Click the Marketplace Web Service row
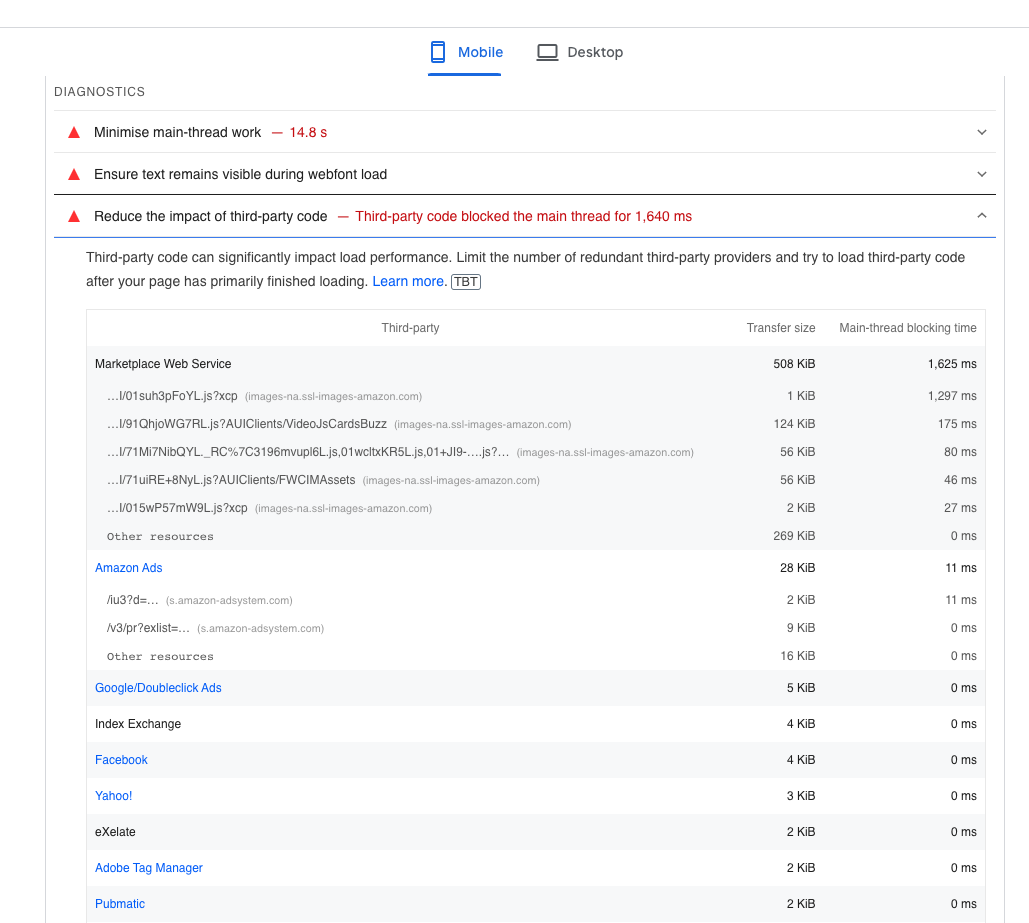1029x923 pixels. [x=536, y=364]
